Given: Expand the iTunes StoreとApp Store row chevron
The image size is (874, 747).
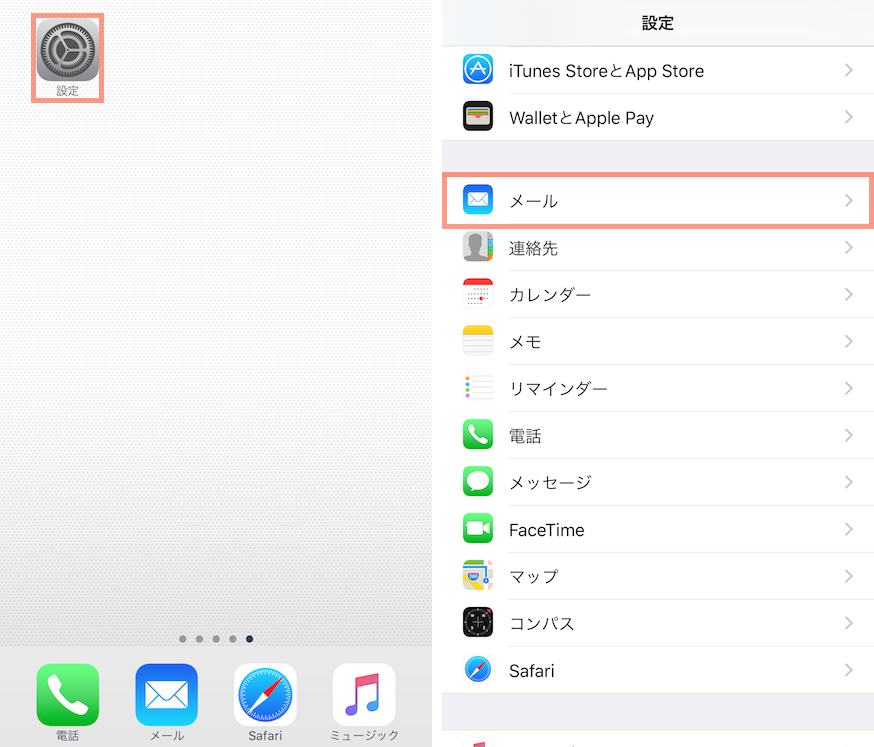Looking at the screenshot, I should (x=848, y=70).
